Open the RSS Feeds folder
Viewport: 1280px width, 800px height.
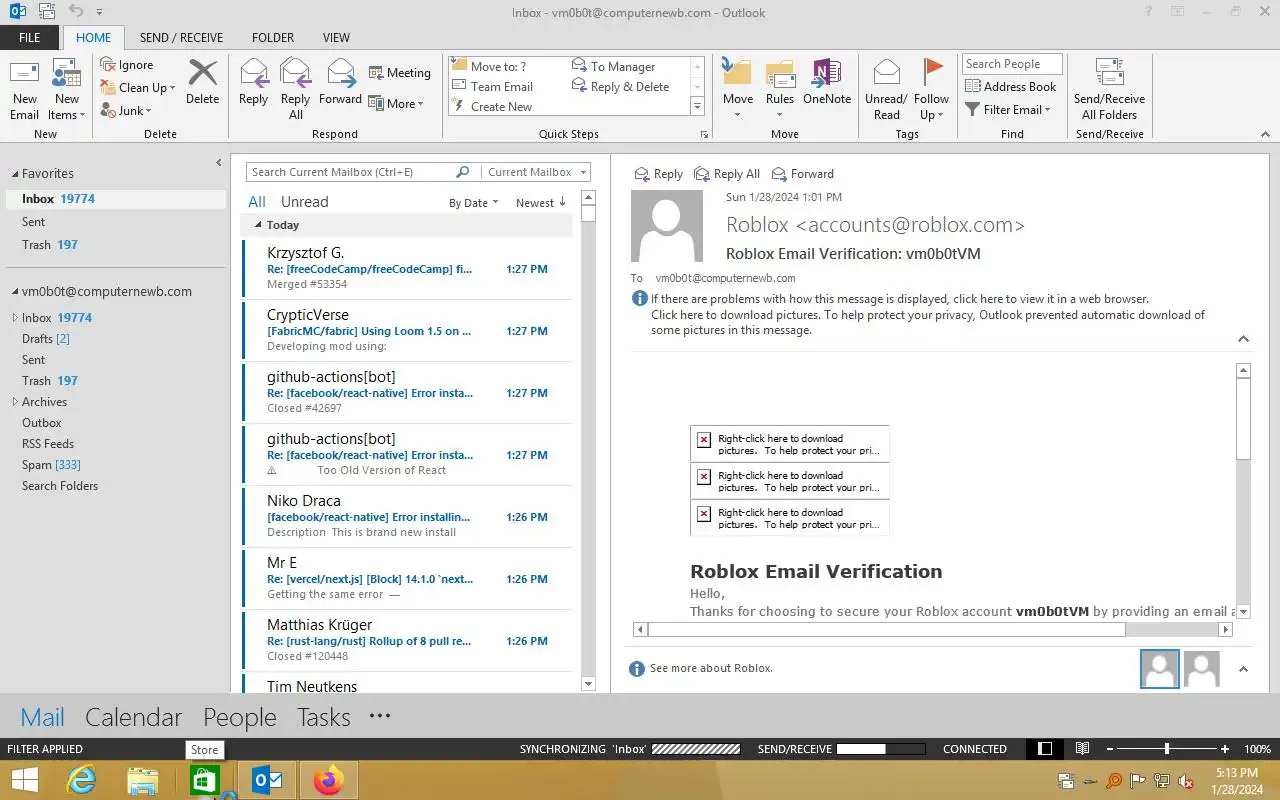tap(48, 444)
